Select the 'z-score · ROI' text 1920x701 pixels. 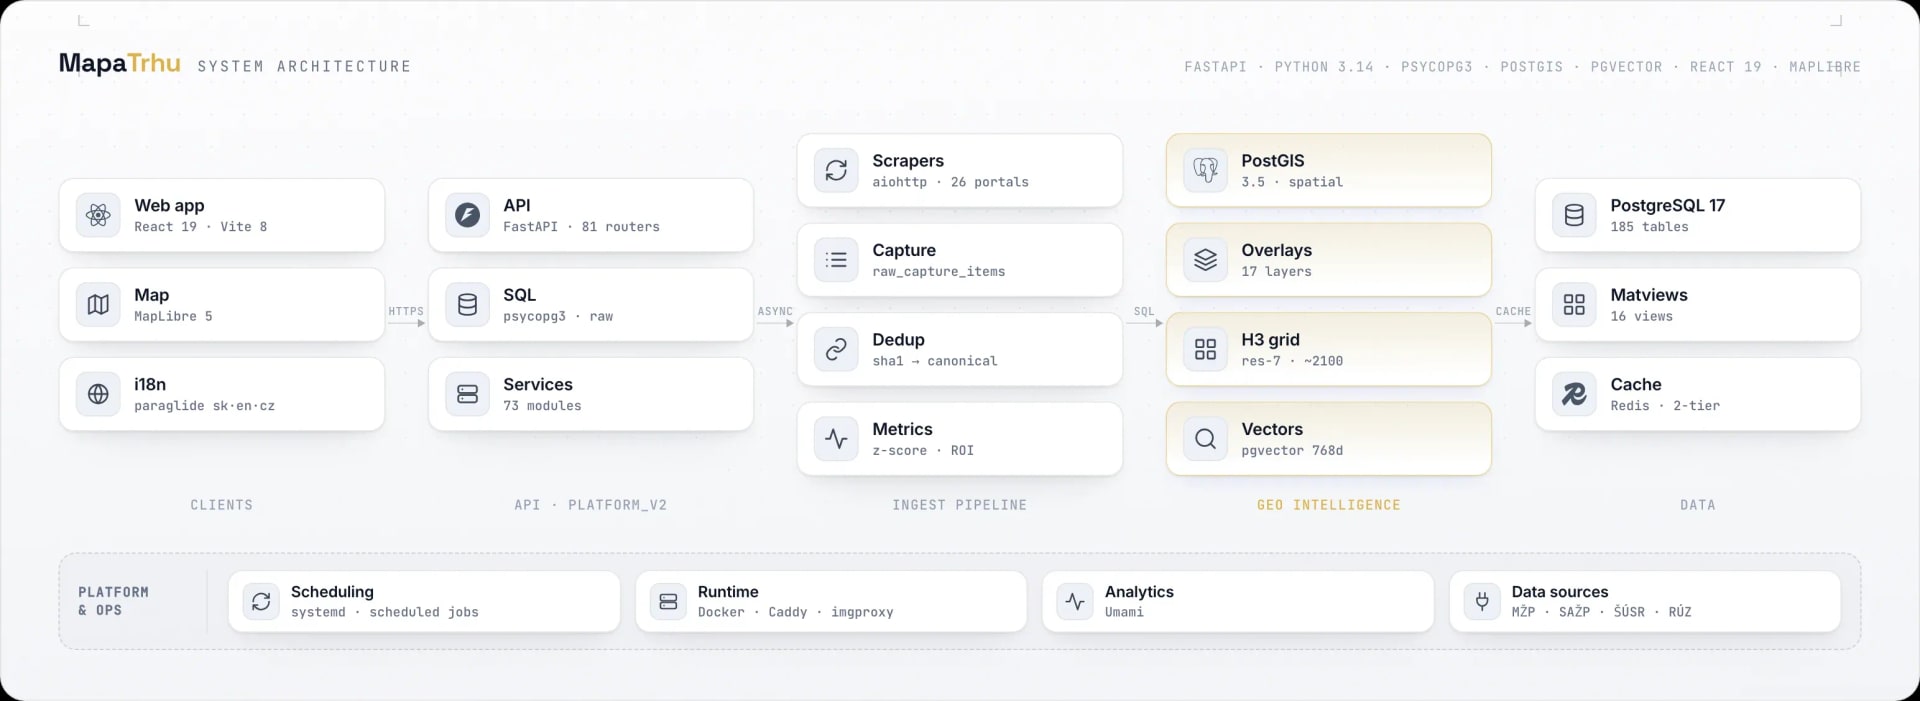click(922, 451)
